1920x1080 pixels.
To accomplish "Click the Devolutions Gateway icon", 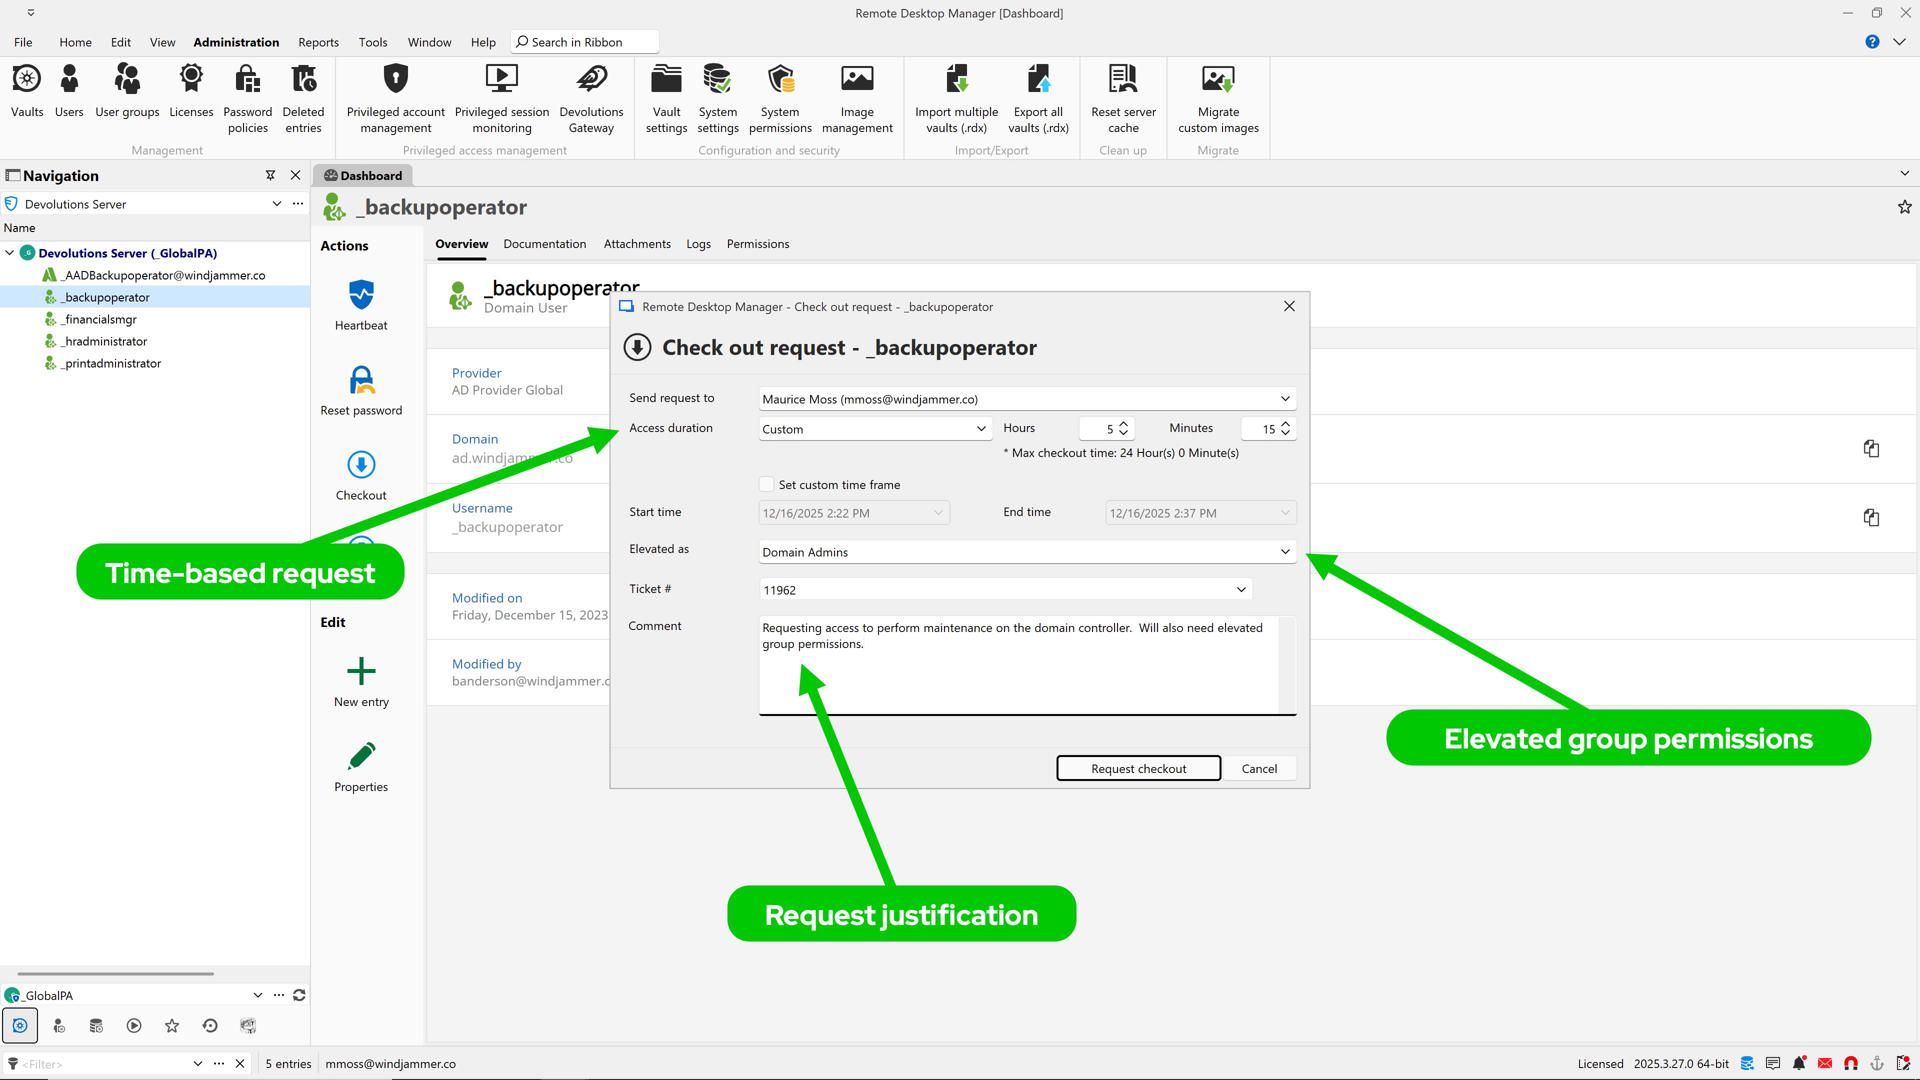I will pos(591,98).
